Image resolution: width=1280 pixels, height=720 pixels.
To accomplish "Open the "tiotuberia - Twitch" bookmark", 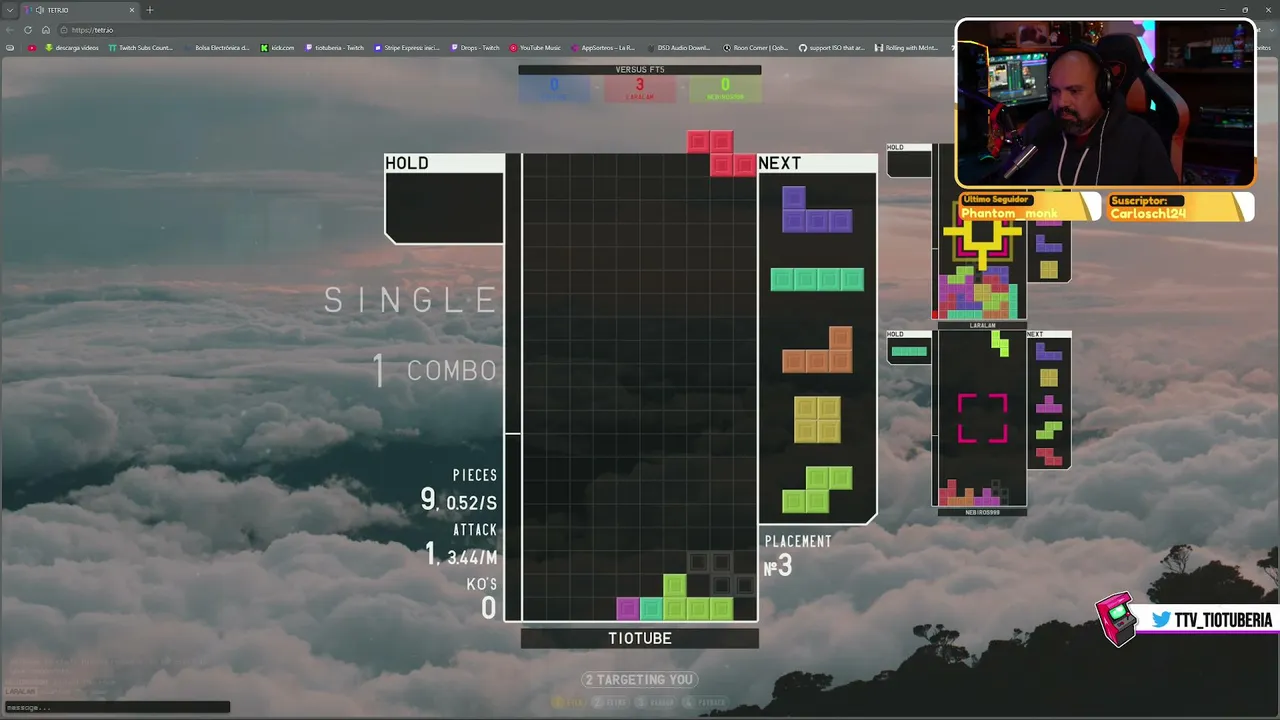I will click(x=334, y=48).
